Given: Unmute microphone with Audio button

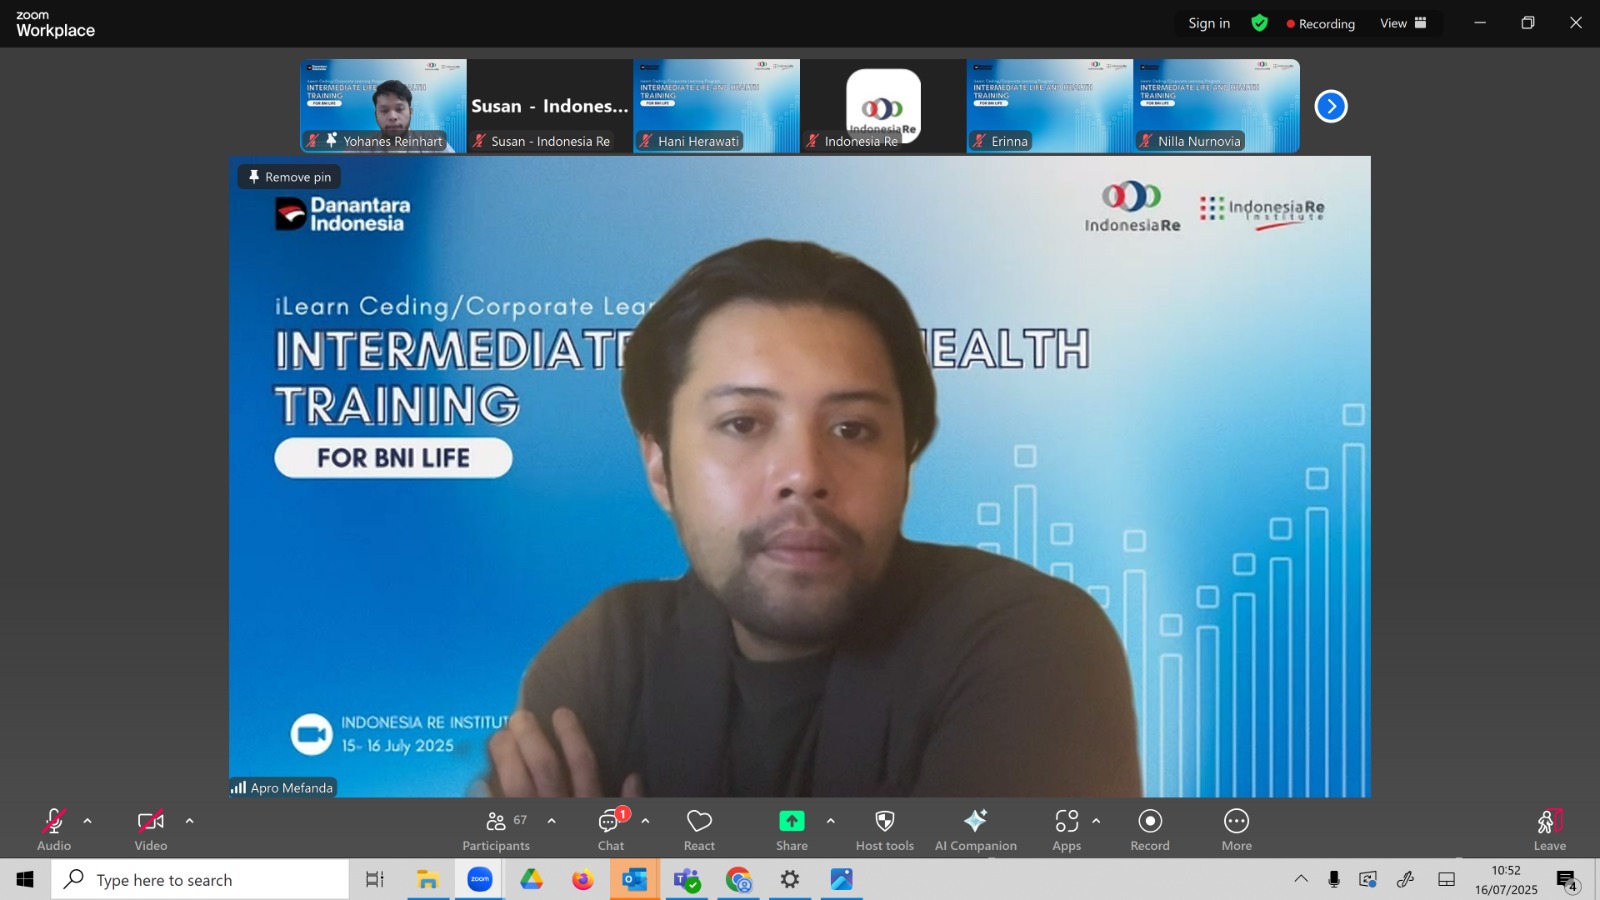Looking at the screenshot, I should [54, 830].
